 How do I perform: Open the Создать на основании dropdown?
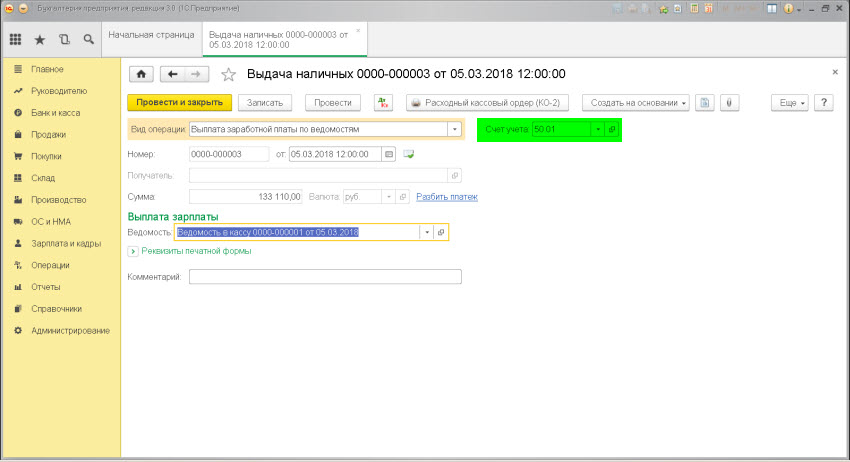[636, 102]
